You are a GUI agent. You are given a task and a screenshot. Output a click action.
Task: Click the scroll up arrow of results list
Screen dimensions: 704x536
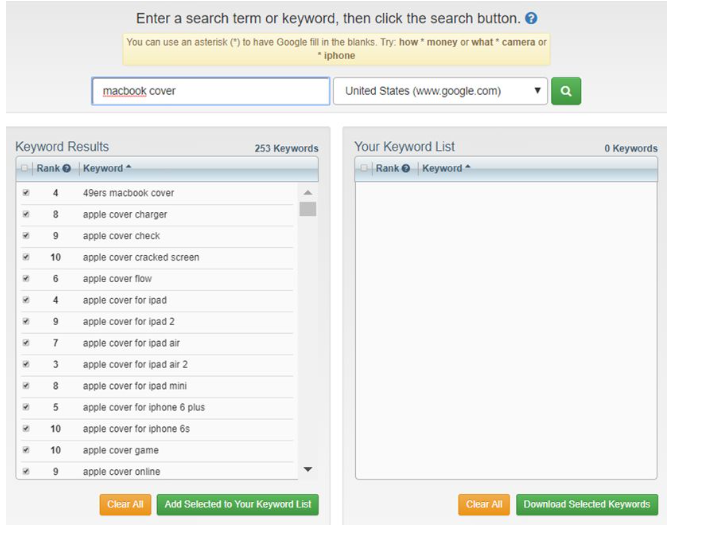[308, 193]
